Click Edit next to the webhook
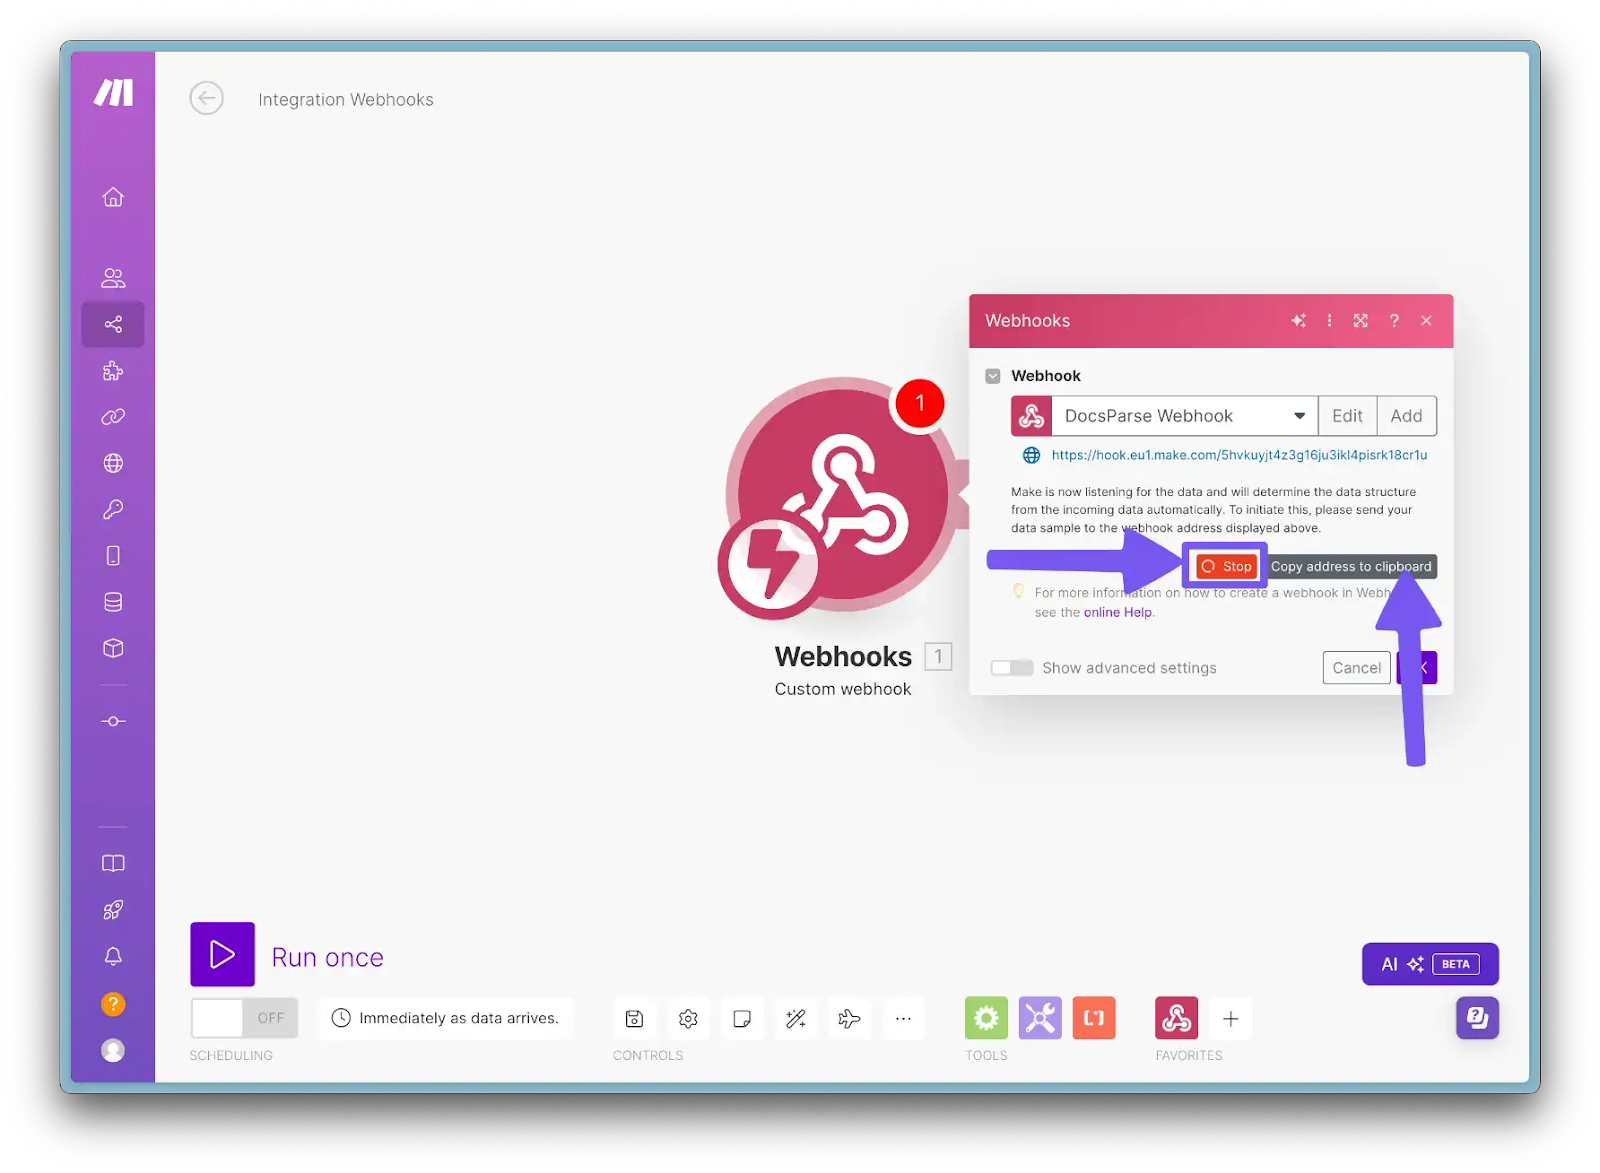Image resolution: width=1600 pixels, height=1173 pixels. click(1347, 416)
